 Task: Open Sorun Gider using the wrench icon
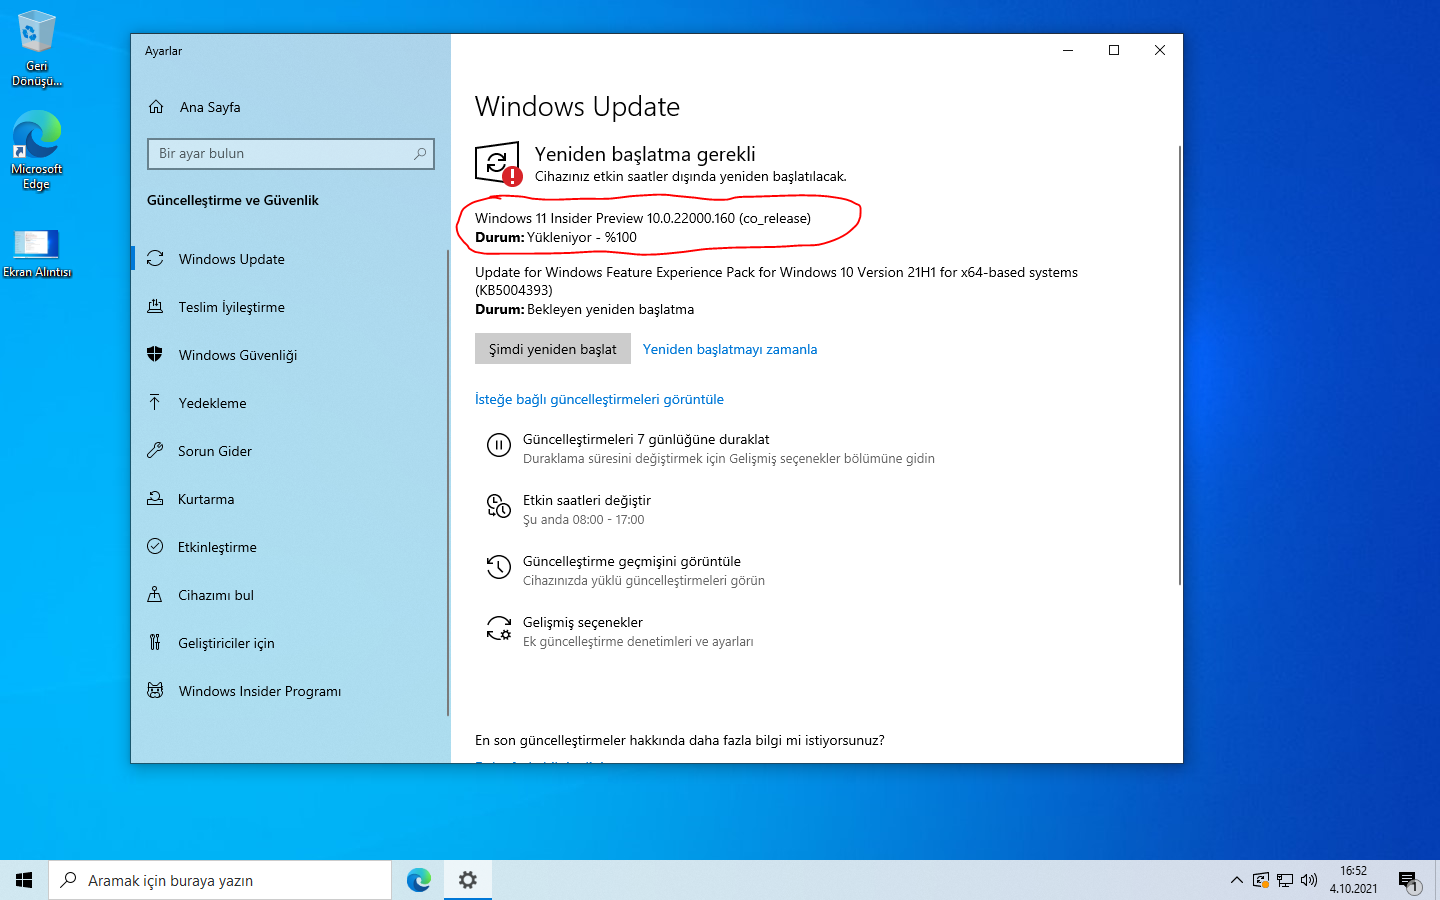click(x=155, y=451)
